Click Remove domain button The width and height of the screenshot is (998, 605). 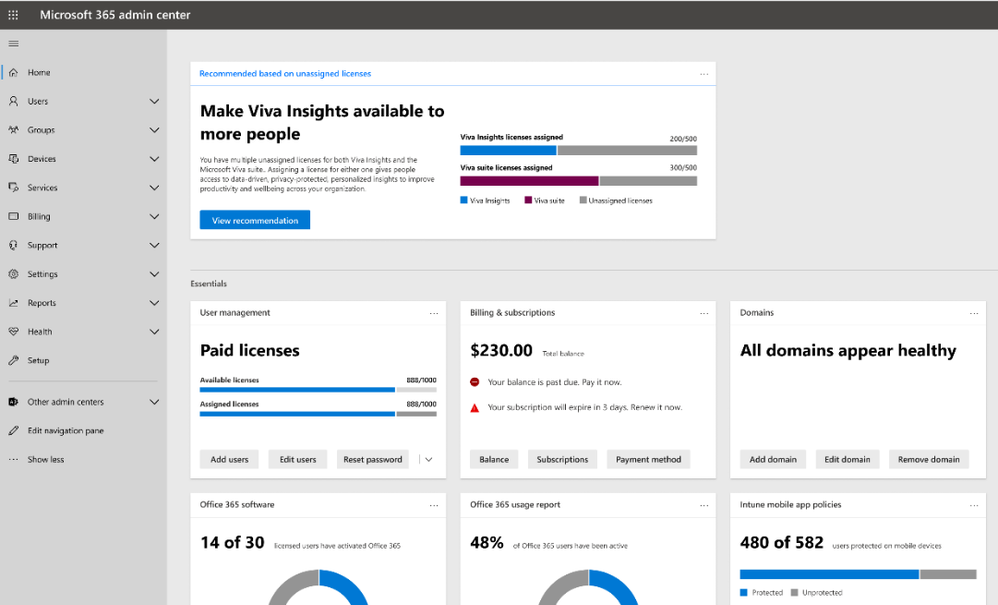(929, 459)
